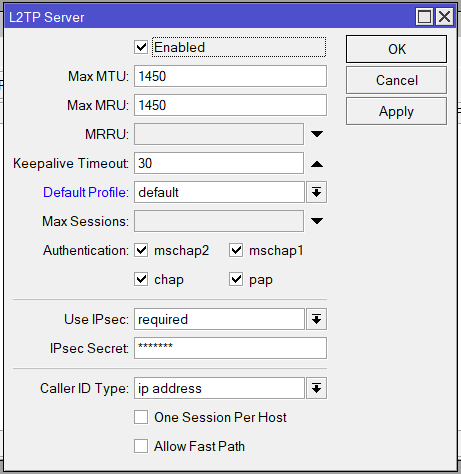461x474 pixels.
Task: Enable One Session Per Host
Action: 141,417
